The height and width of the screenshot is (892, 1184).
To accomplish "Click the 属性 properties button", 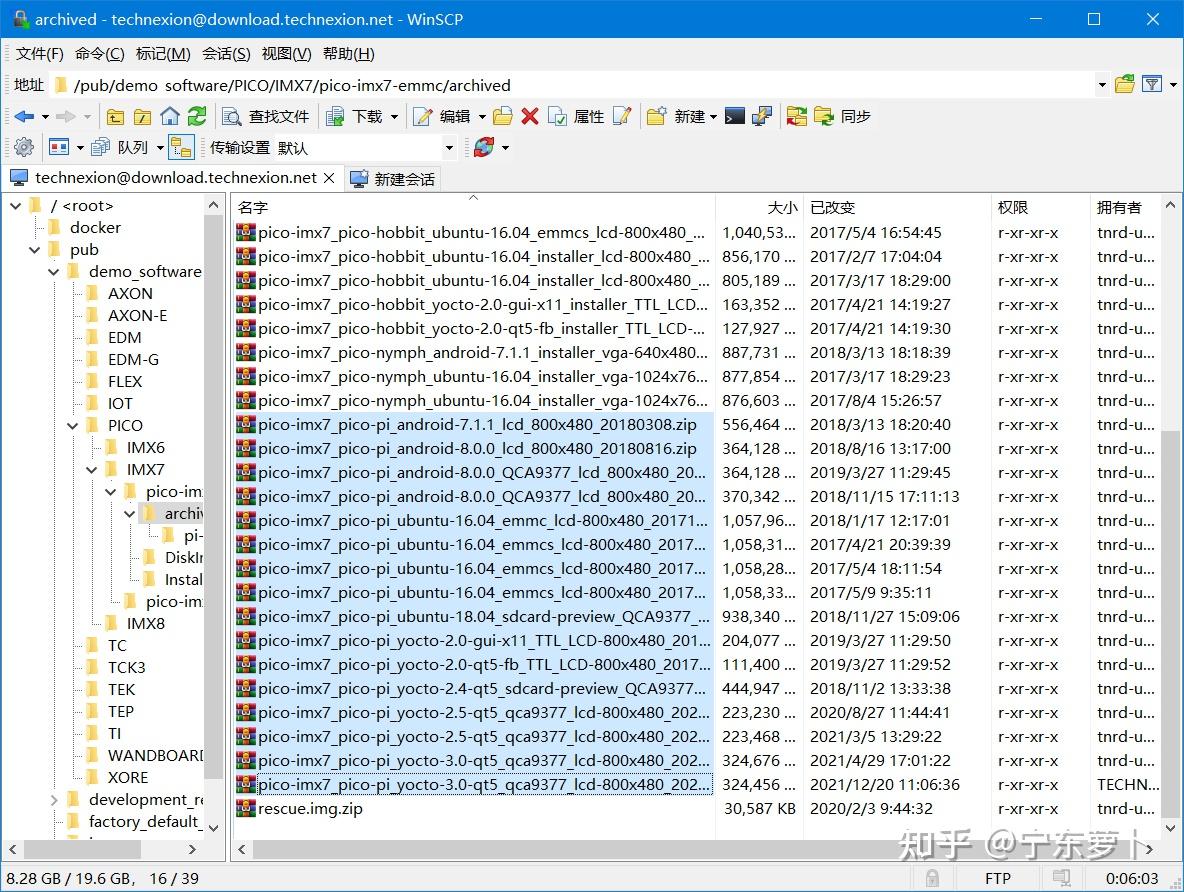I will coord(576,117).
